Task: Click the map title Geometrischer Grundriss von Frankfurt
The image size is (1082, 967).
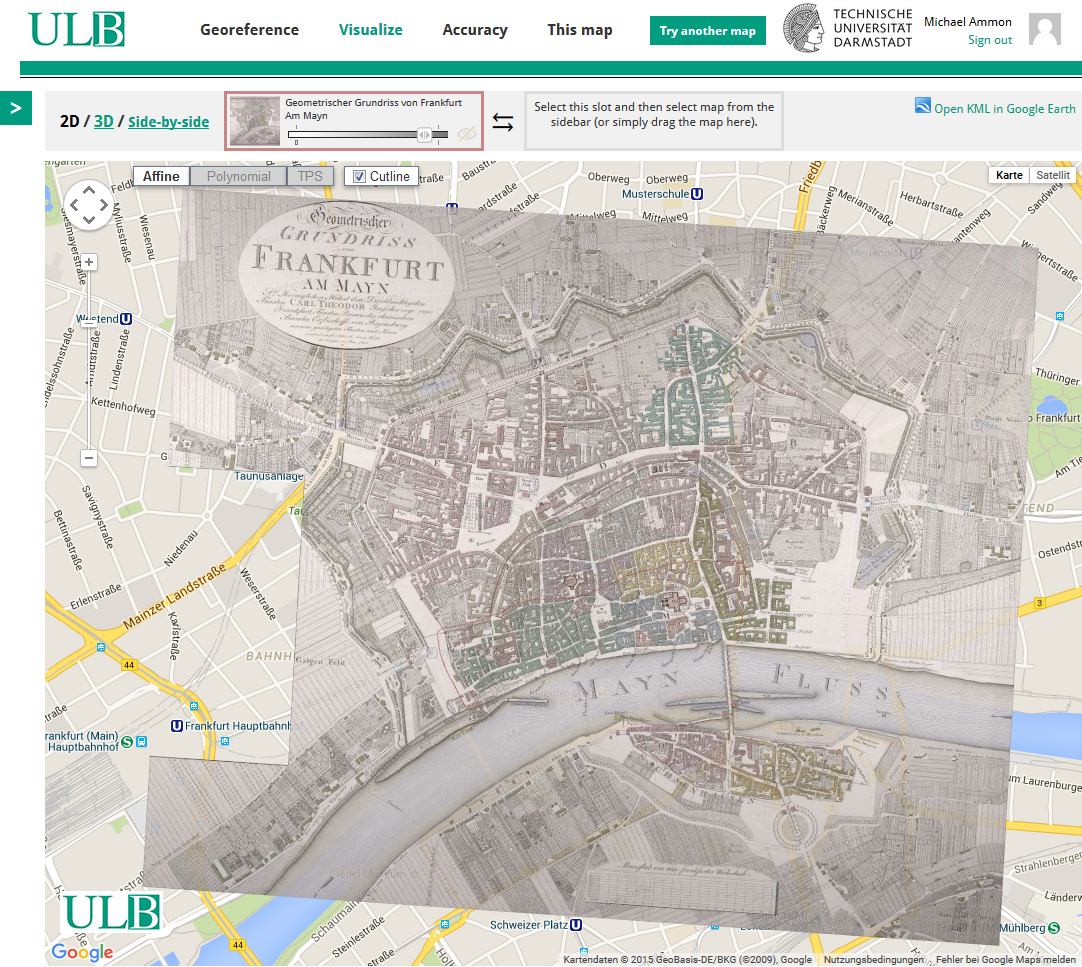Action: [x=373, y=109]
